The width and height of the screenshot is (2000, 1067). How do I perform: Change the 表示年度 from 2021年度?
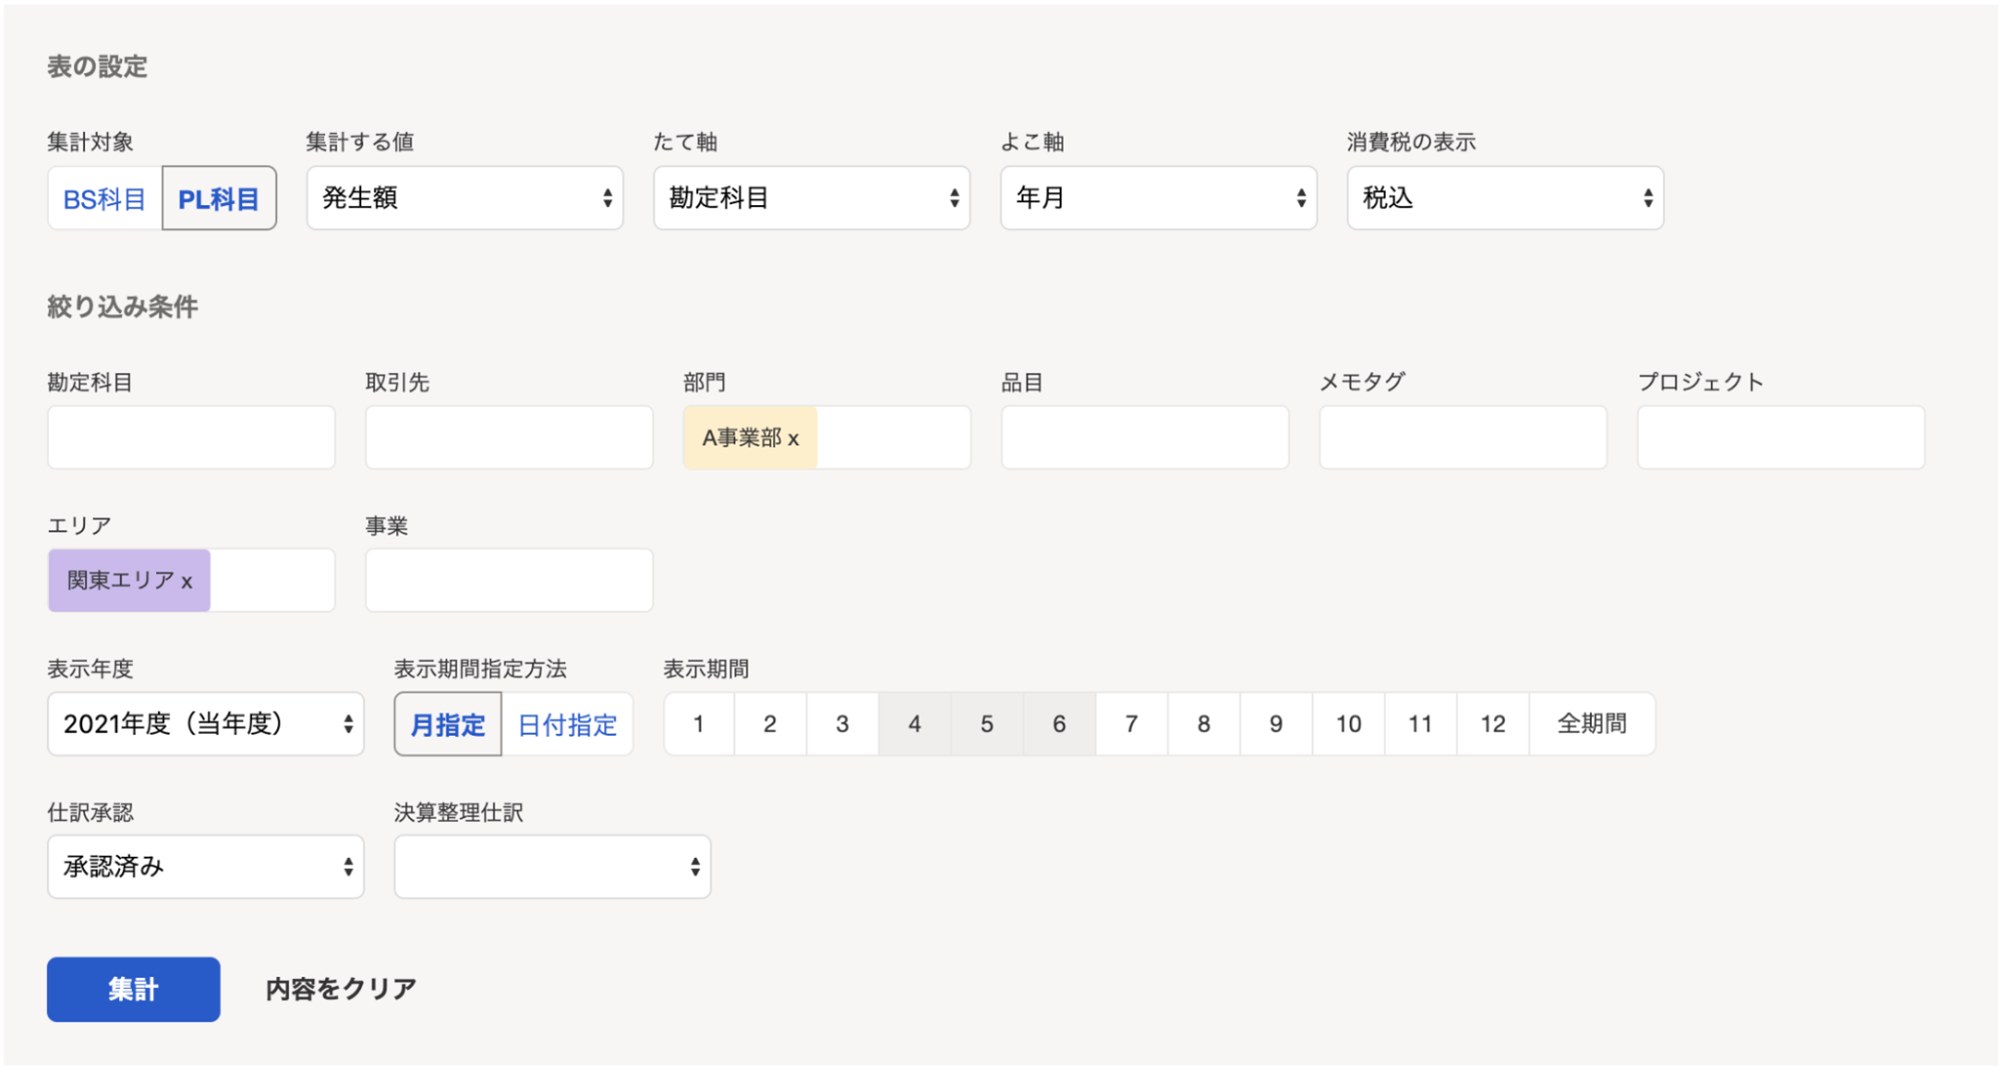pyautogui.click(x=205, y=724)
